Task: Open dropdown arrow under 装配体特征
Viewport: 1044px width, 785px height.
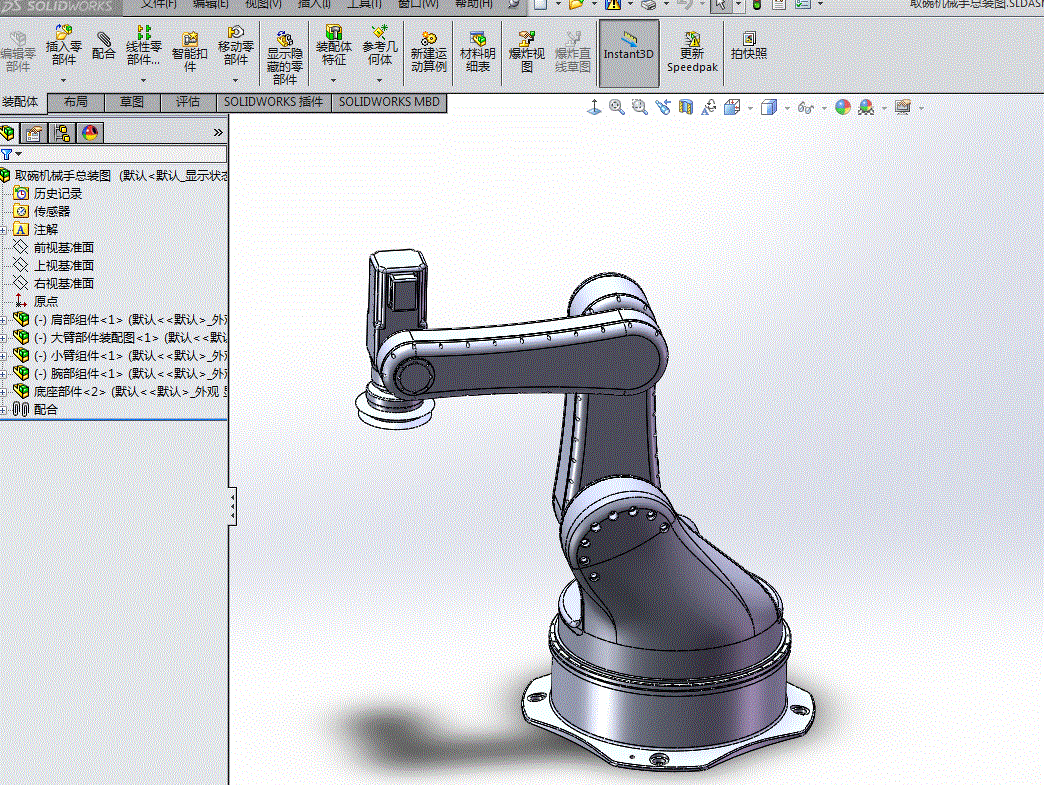Action: click(334, 80)
